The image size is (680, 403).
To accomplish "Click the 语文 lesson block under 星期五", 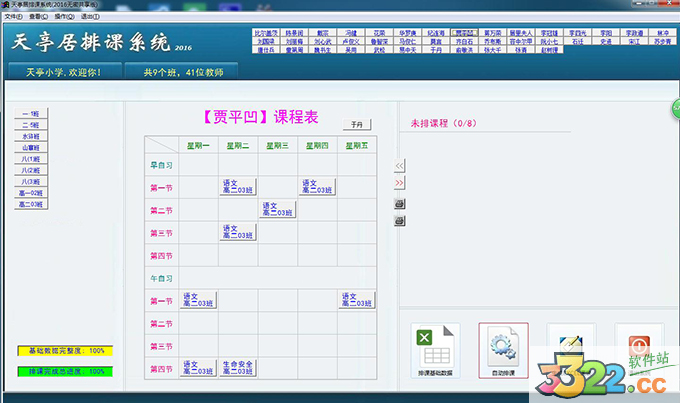I will click(x=357, y=300).
